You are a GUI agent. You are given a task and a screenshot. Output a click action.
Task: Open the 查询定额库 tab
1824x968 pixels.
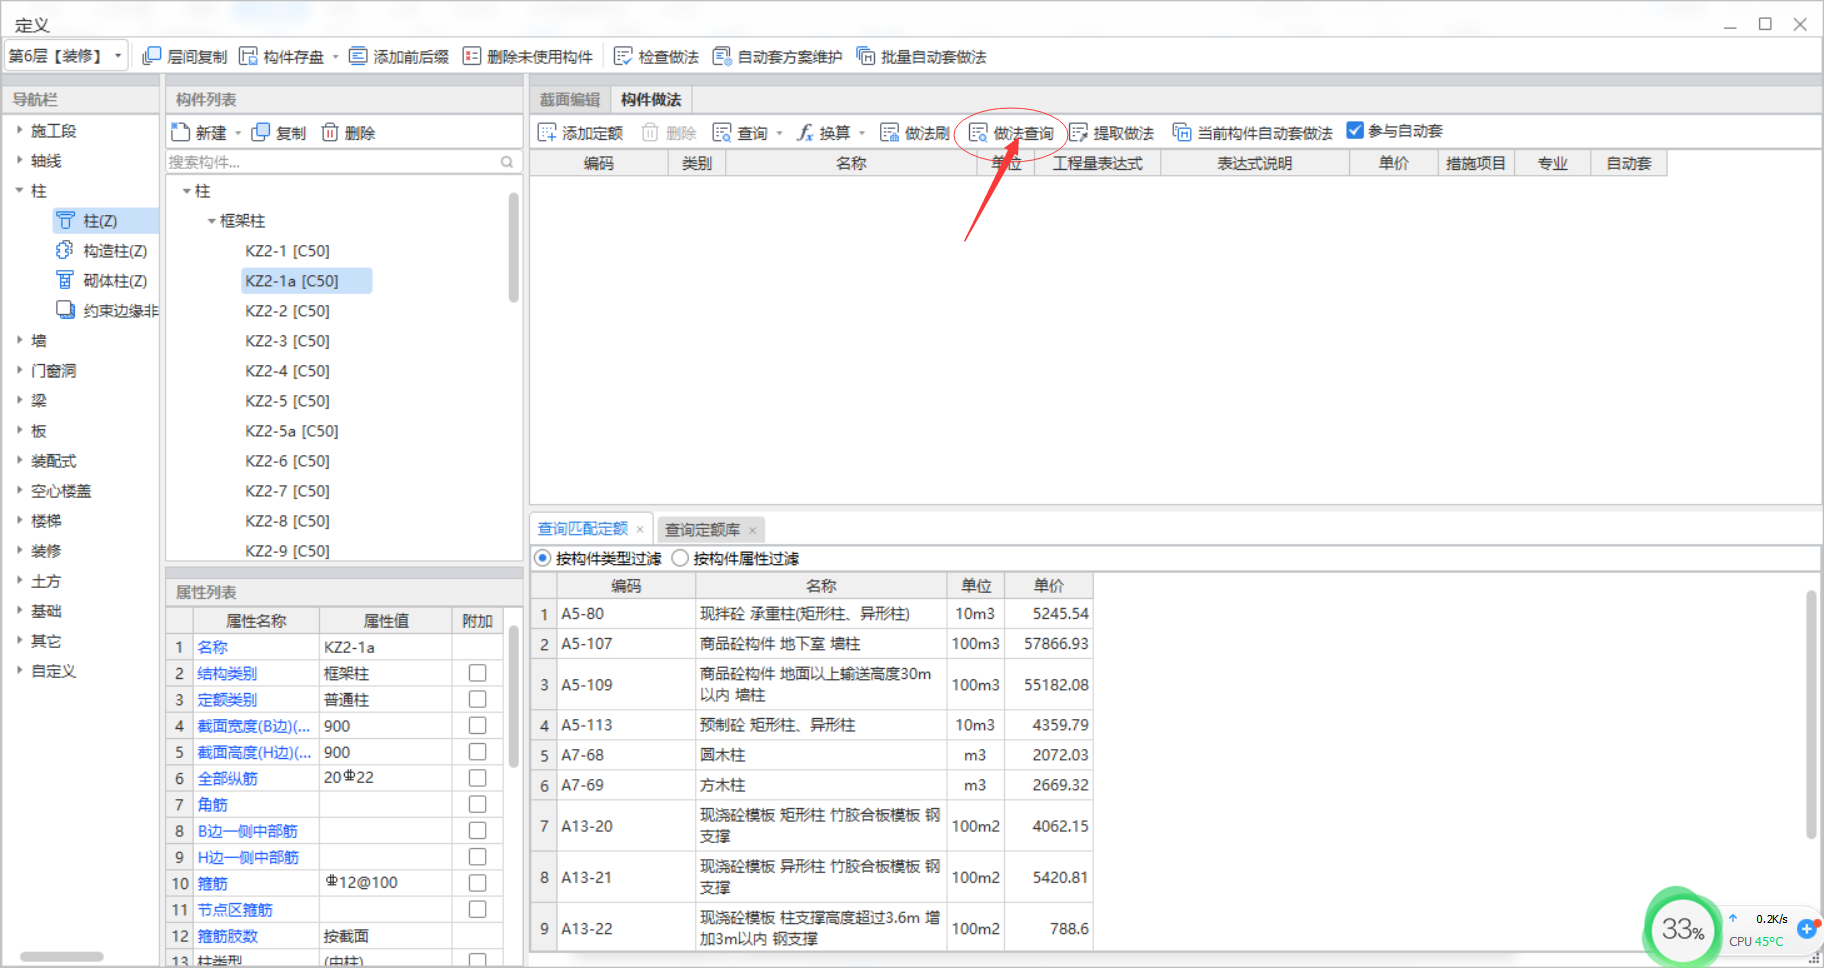pos(703,529)
